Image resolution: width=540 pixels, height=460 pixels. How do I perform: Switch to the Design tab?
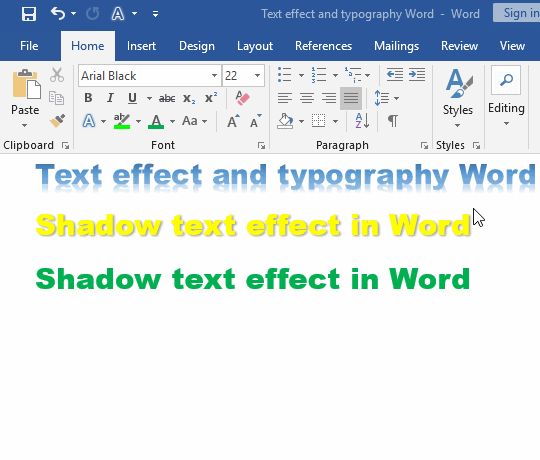[x=197, y=46]
